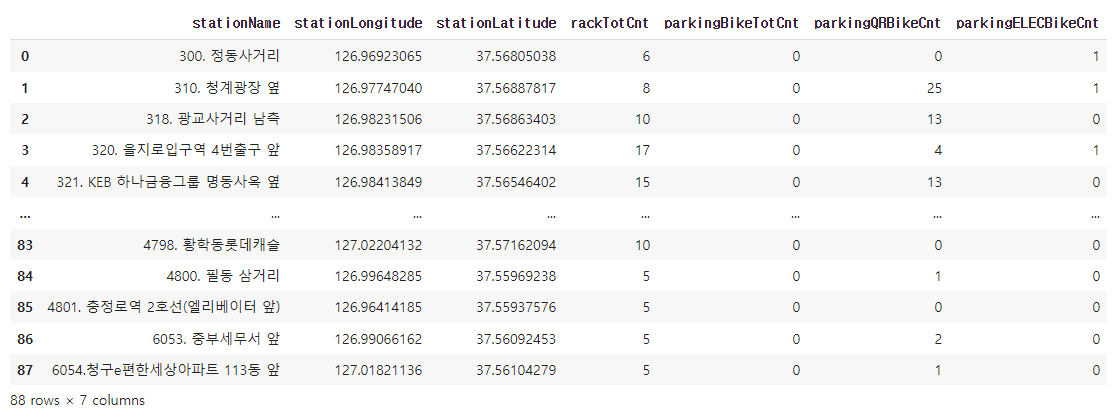
Task: Click row index 86
Action: tap(25, 339)
